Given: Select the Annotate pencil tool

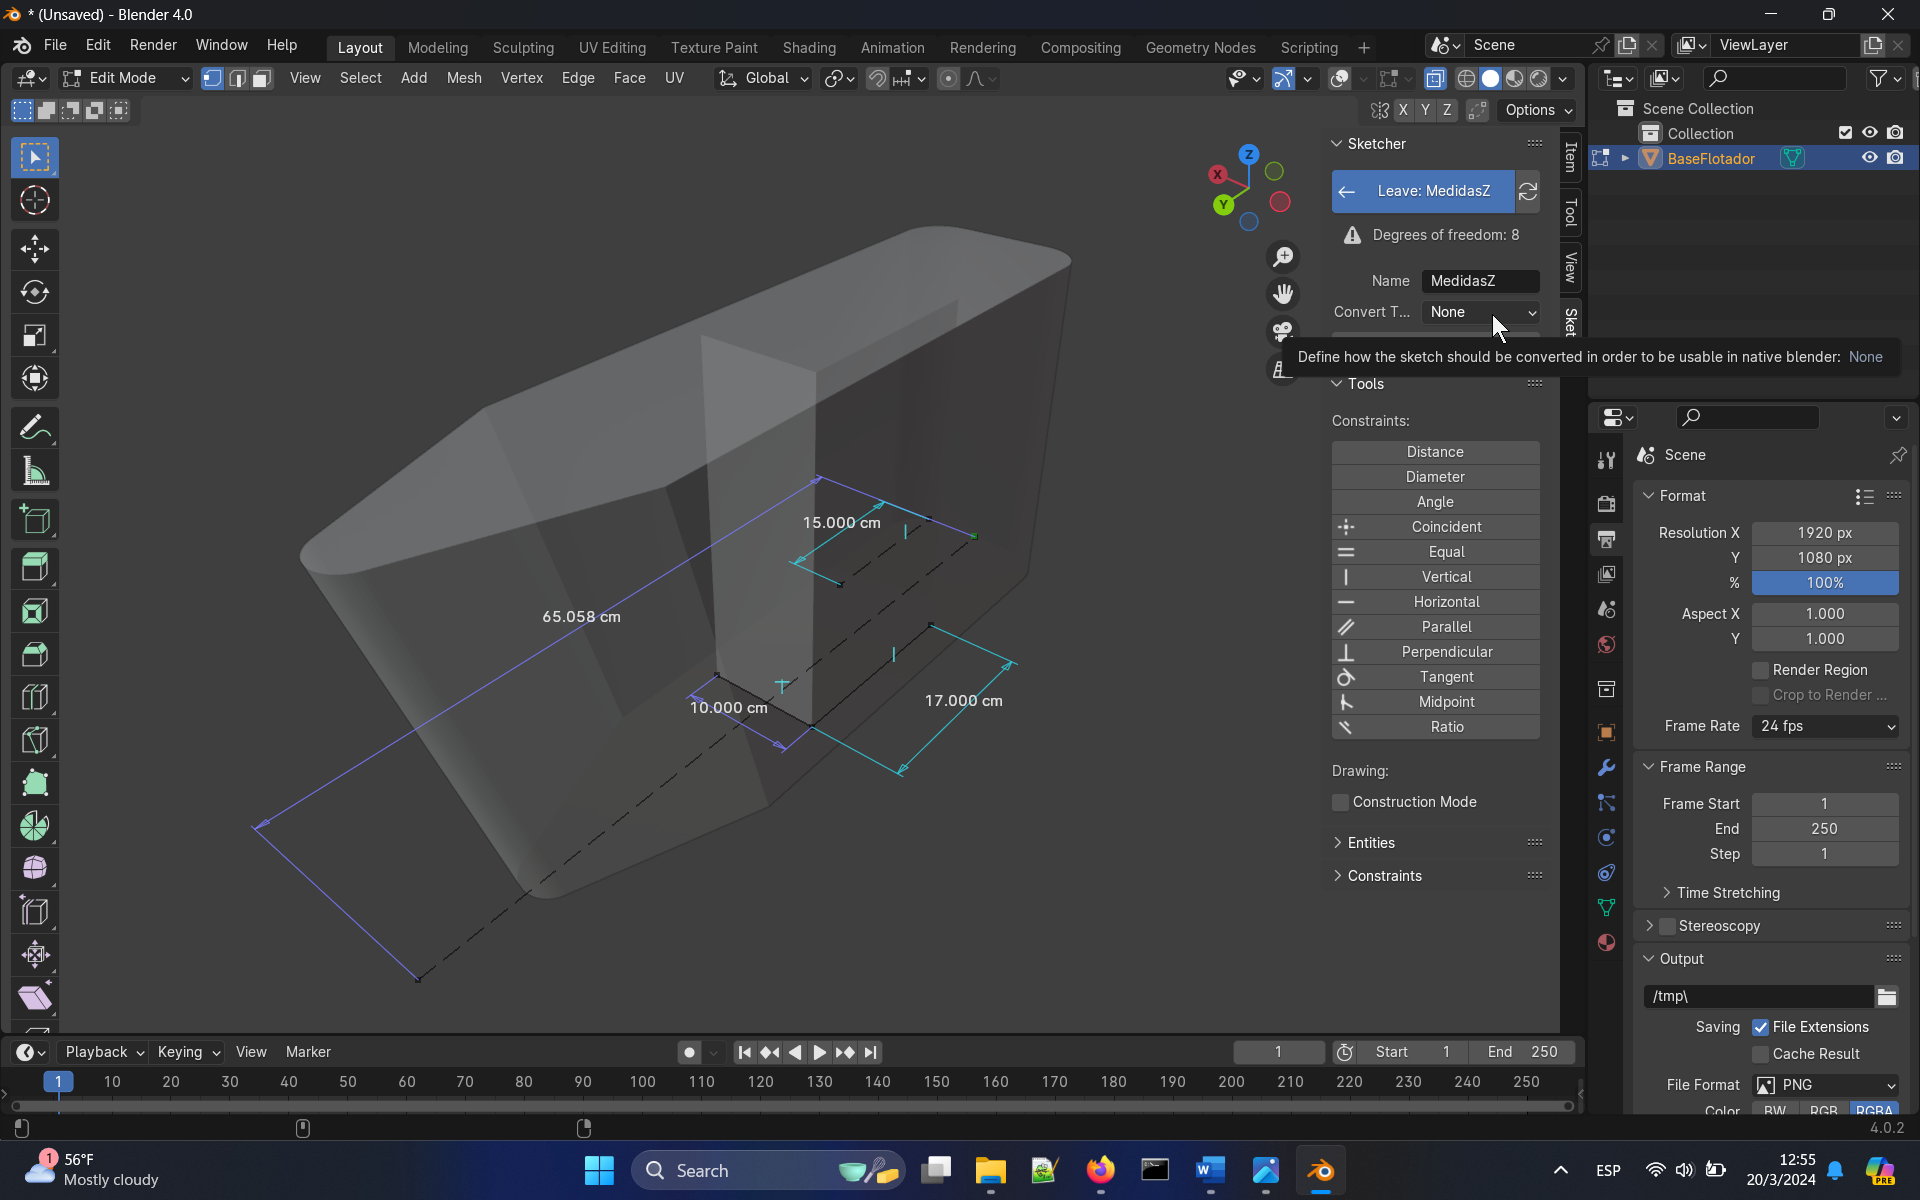Looking at the screenshot, I should 35,428.
